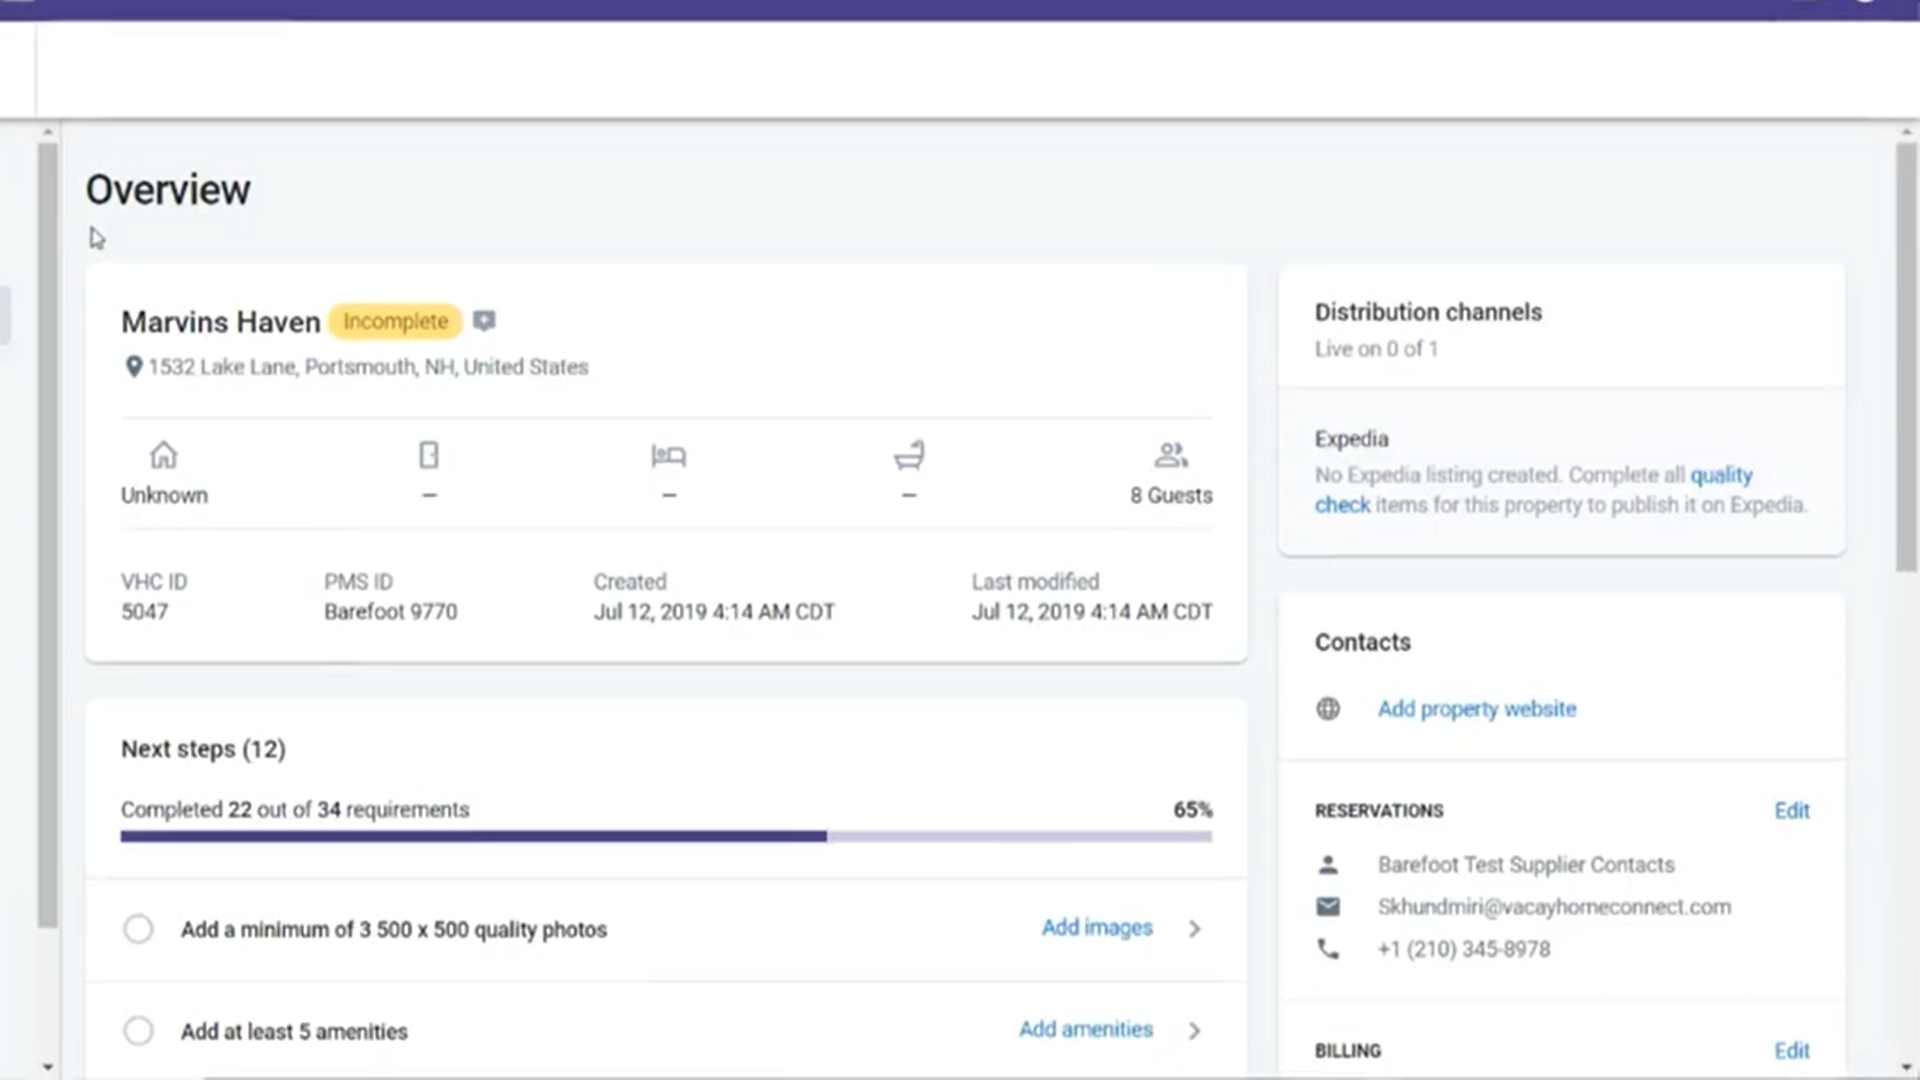The height and width of the screenshot is (1080, 1920).
Task: Click the bathtub icon in the property details
Action: (x=908, y=455)
